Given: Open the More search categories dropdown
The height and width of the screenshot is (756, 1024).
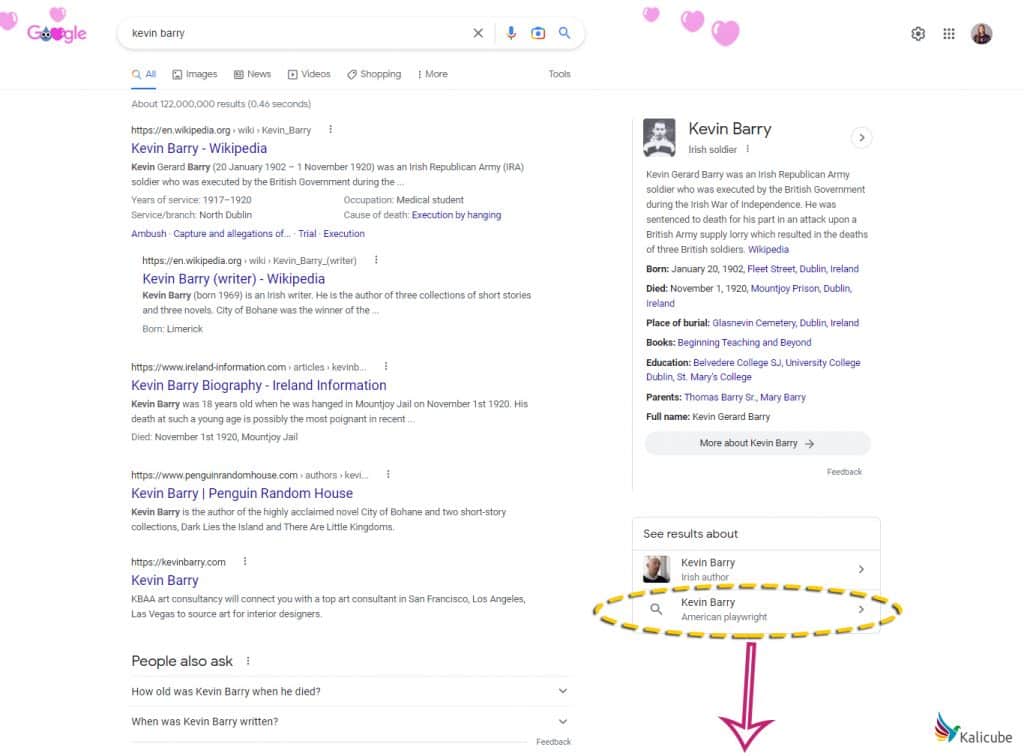Looking at the screenshot, I should (432, 74).
